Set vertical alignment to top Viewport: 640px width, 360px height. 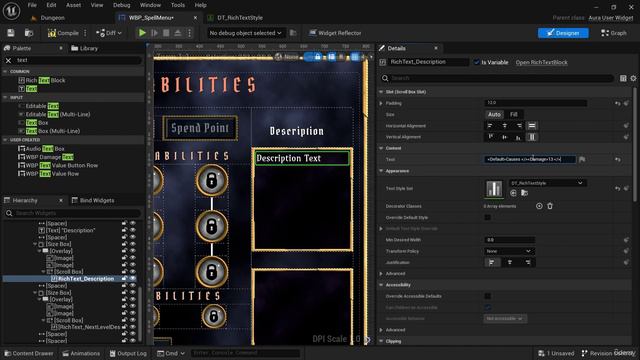pyautogui.click(x=491, y=137)
